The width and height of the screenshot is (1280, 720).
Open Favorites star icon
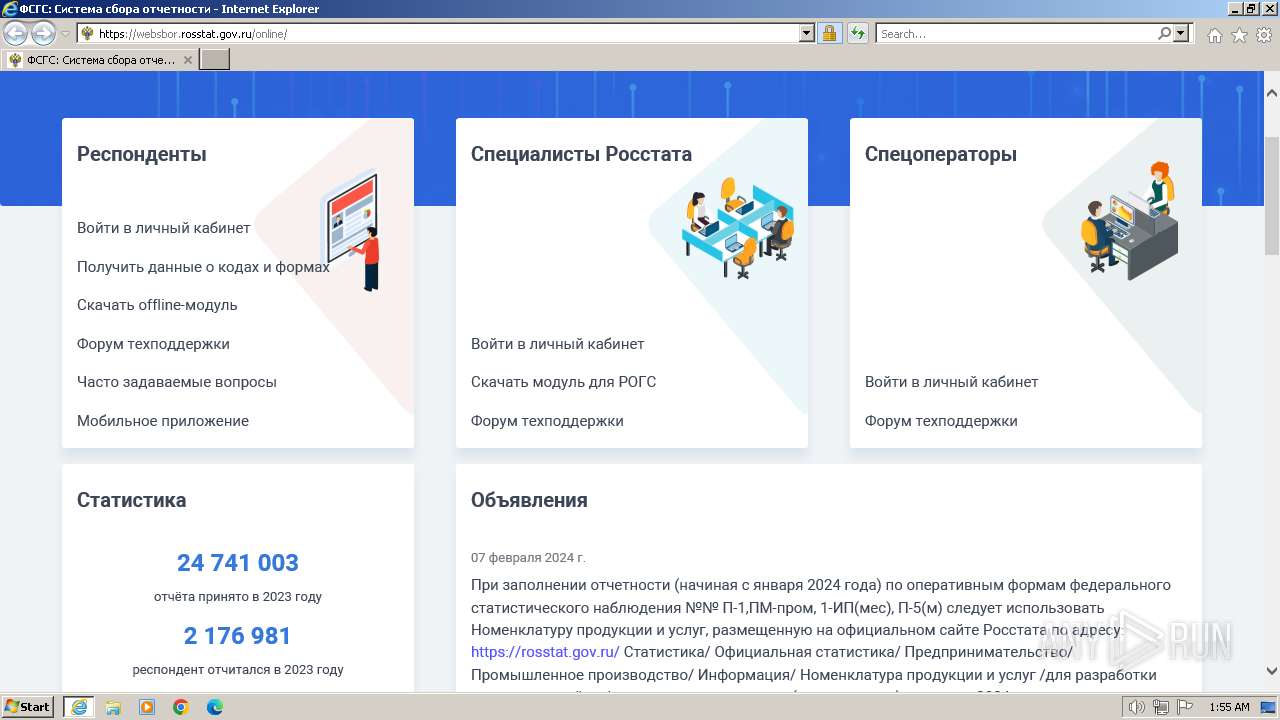tap(1239, 35)
